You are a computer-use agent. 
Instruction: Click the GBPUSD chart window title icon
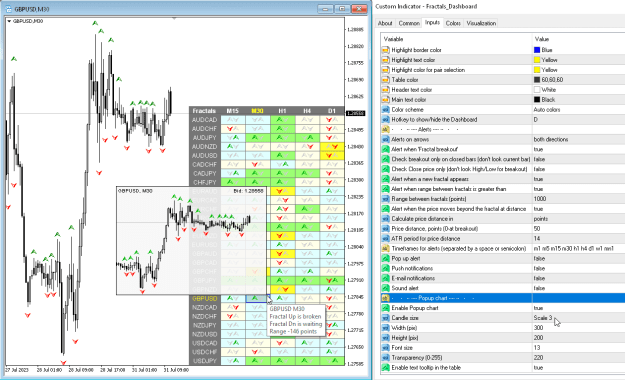tap(8, 9)
